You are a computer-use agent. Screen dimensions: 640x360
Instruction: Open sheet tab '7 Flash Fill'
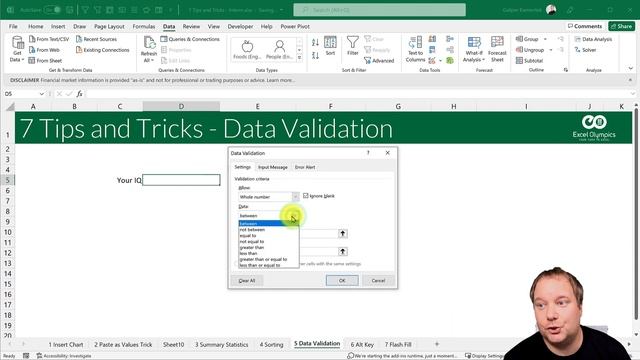click(398, 344)
